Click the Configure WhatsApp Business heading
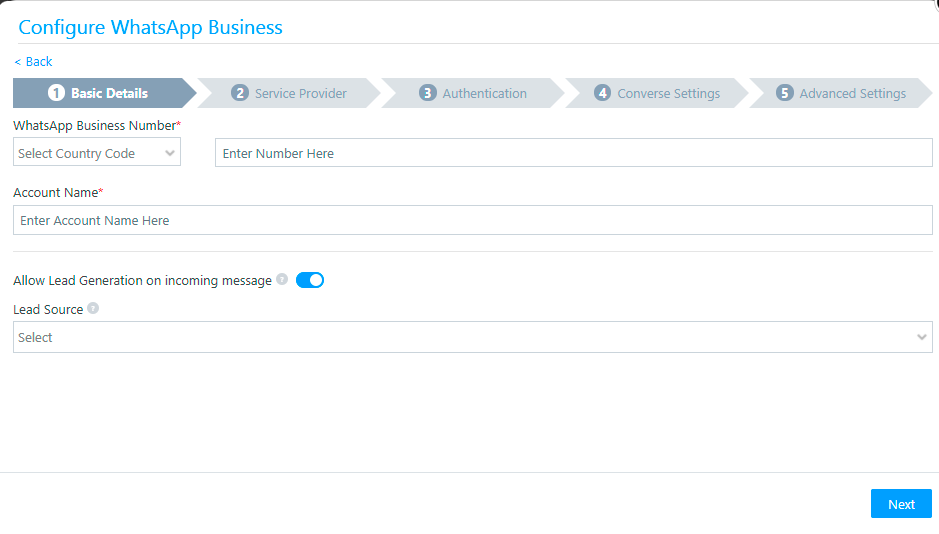 click(150, 28)
